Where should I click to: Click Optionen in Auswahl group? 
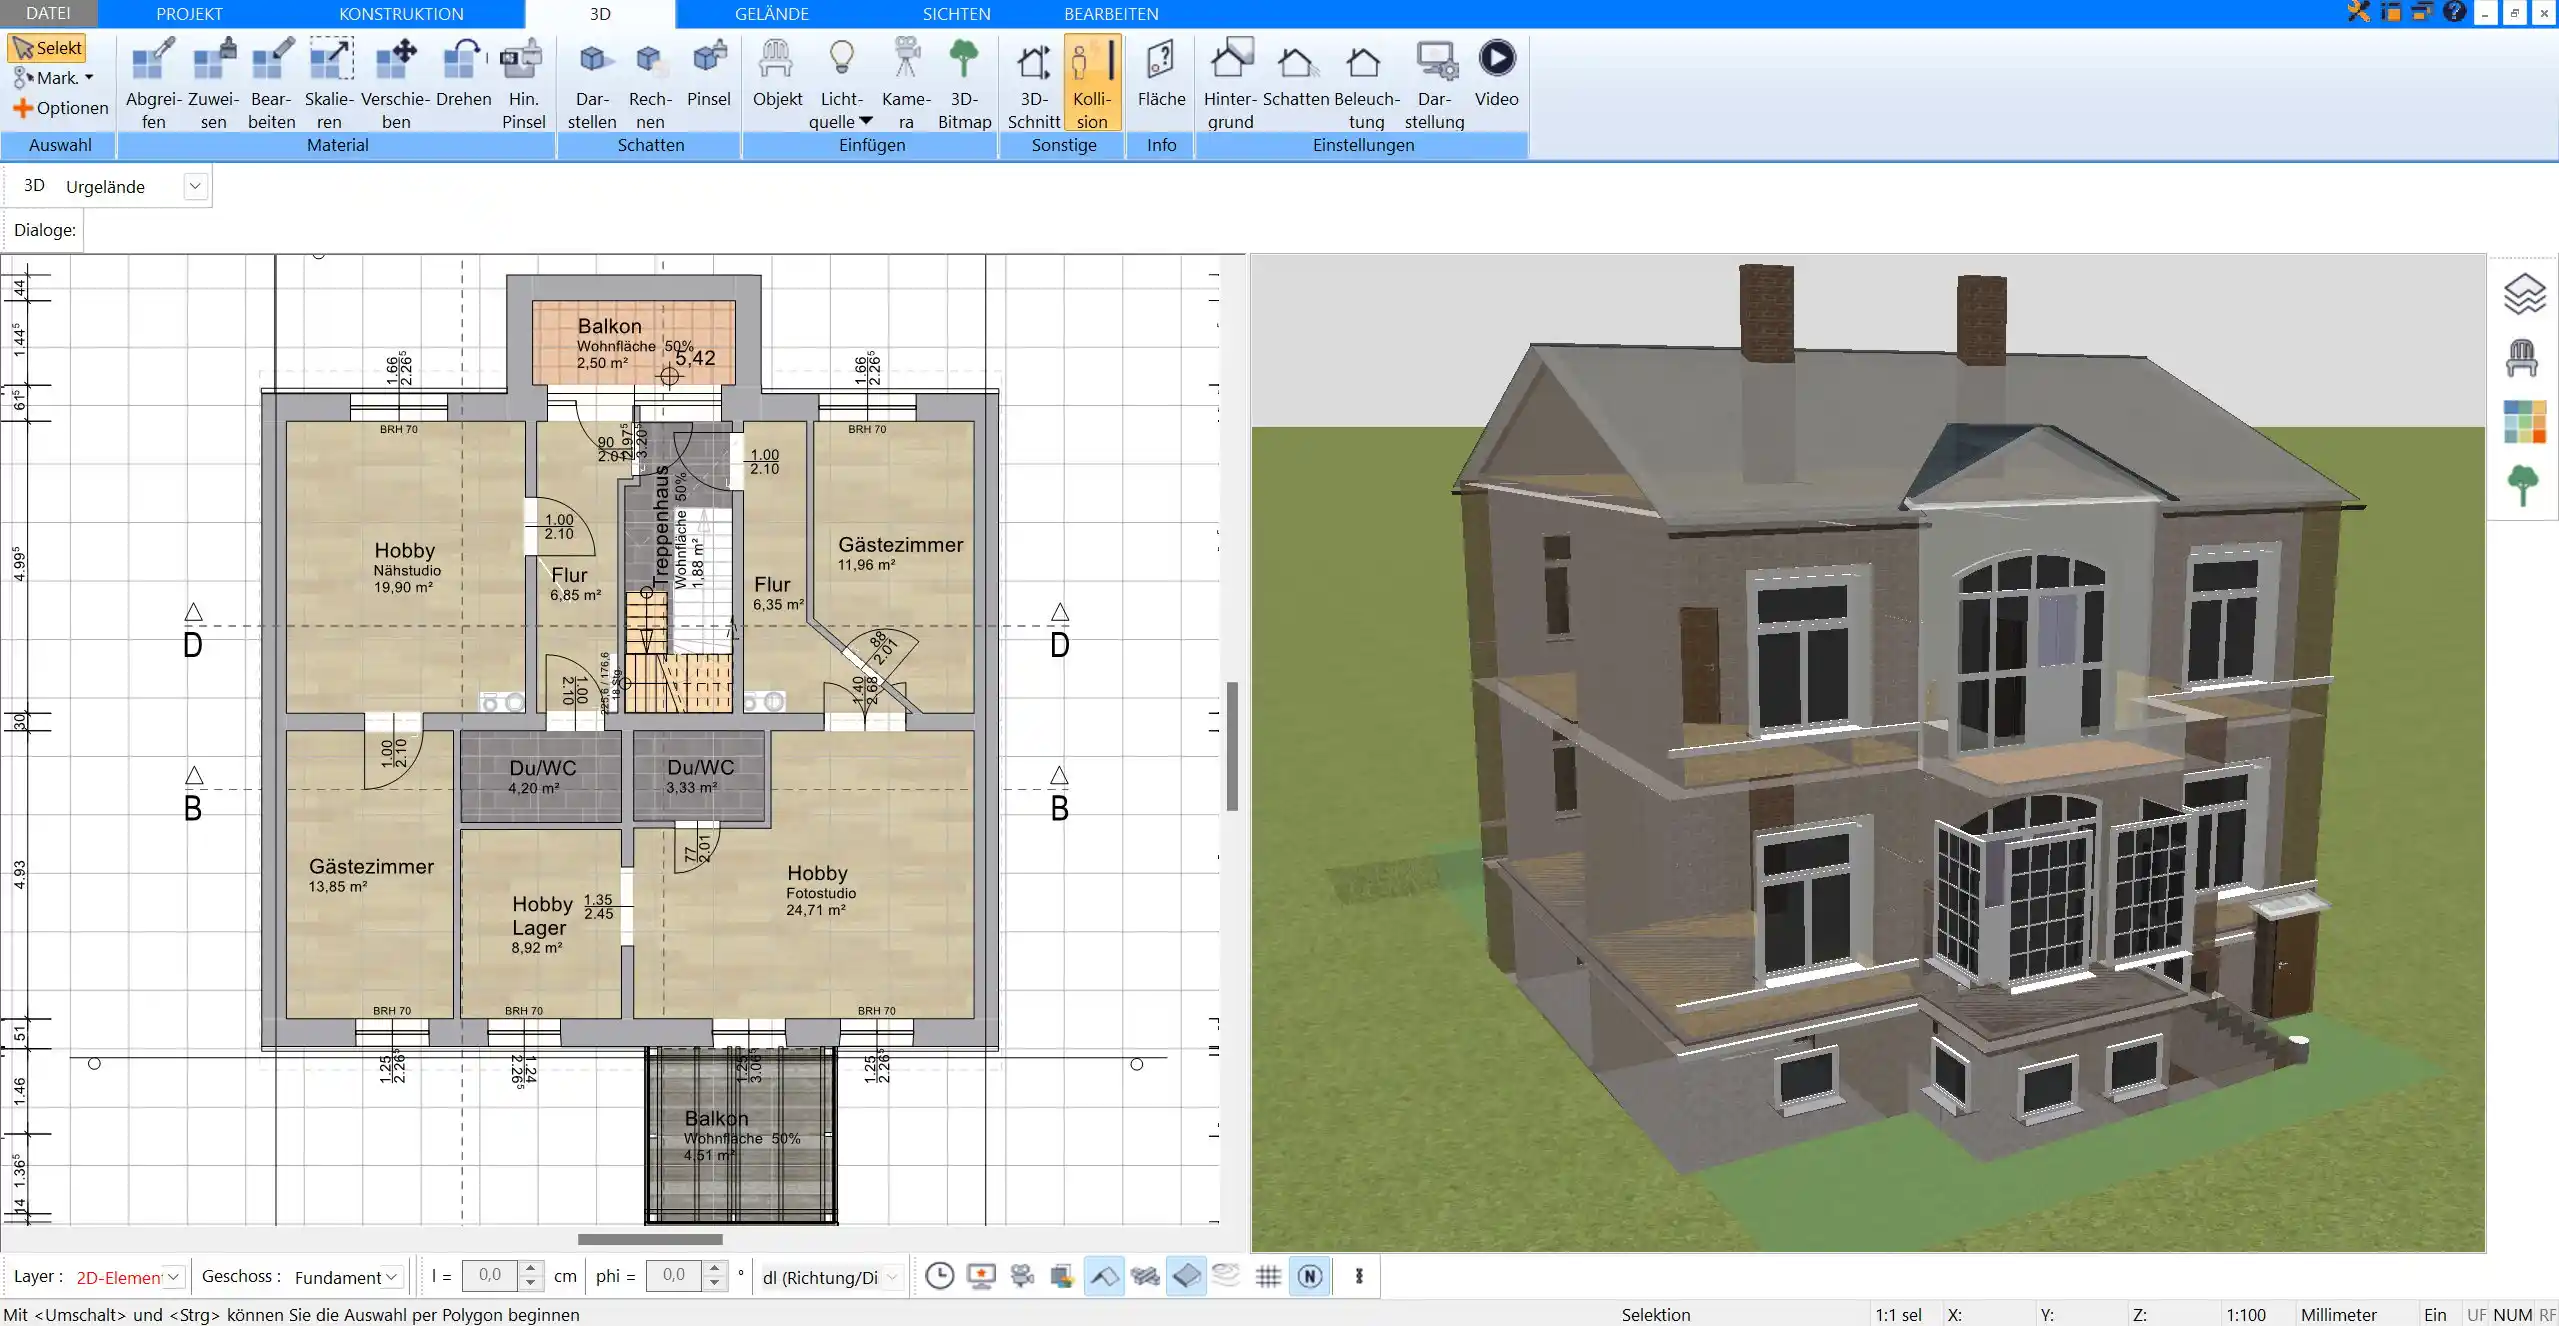point(60,108)
